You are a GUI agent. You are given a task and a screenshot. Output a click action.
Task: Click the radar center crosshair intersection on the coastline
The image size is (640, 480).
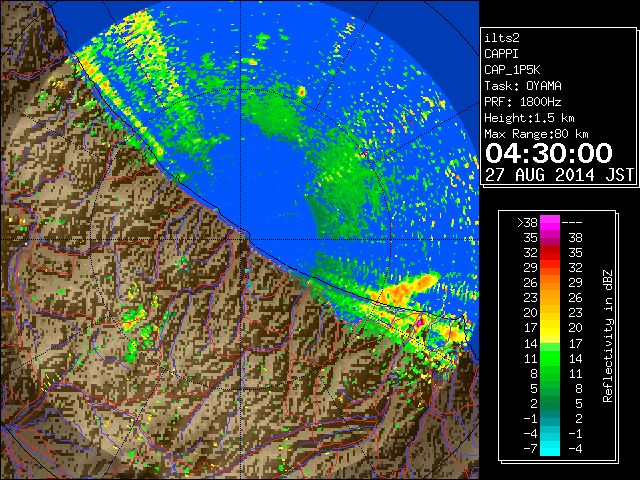point(241,240)
